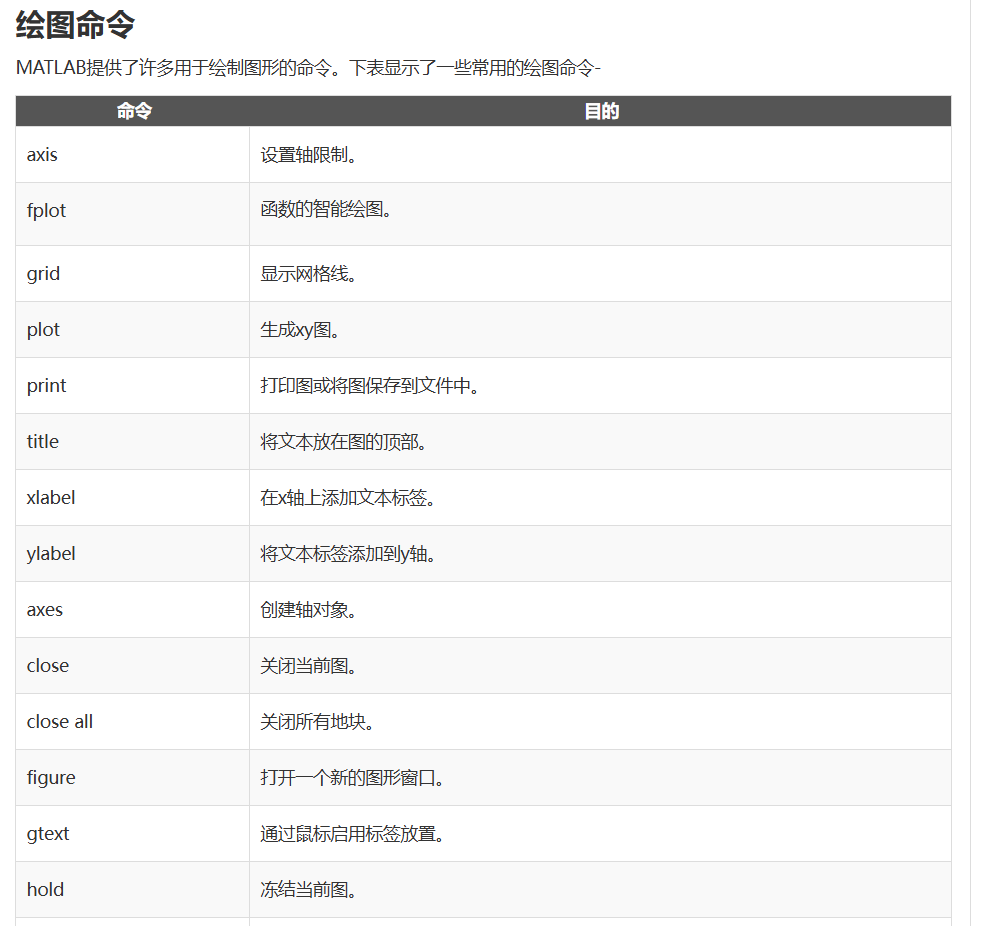The image size is (983, 926).
Task: Select the gtext command cell
Action: coord(133,834)
